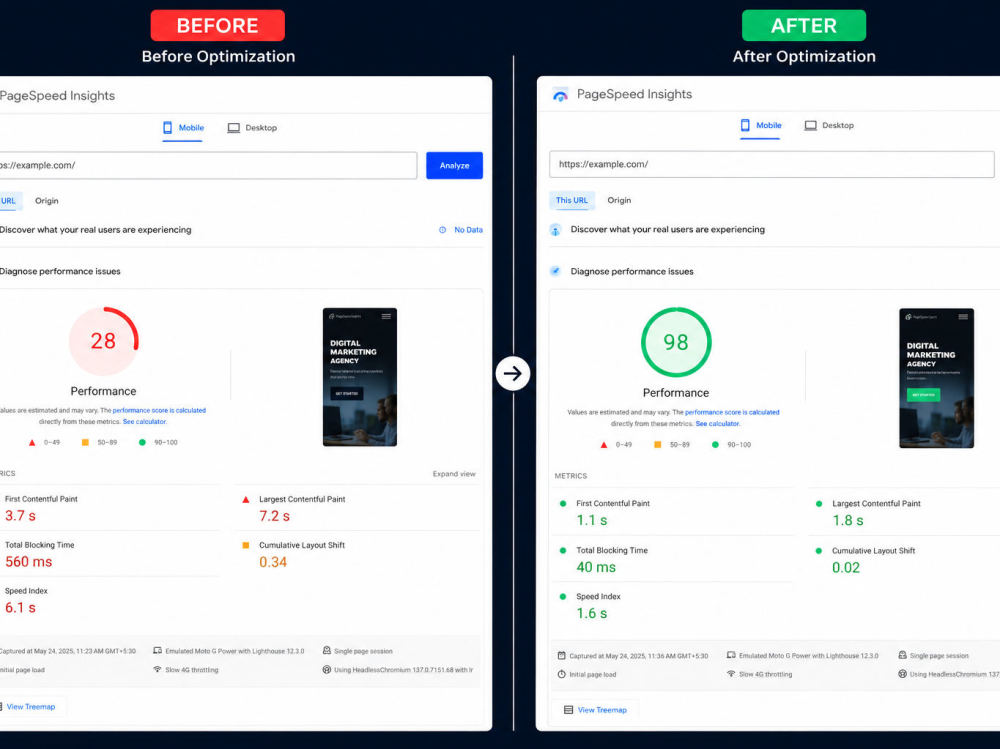Click orange 50-89 legend square in After panel

658,445
